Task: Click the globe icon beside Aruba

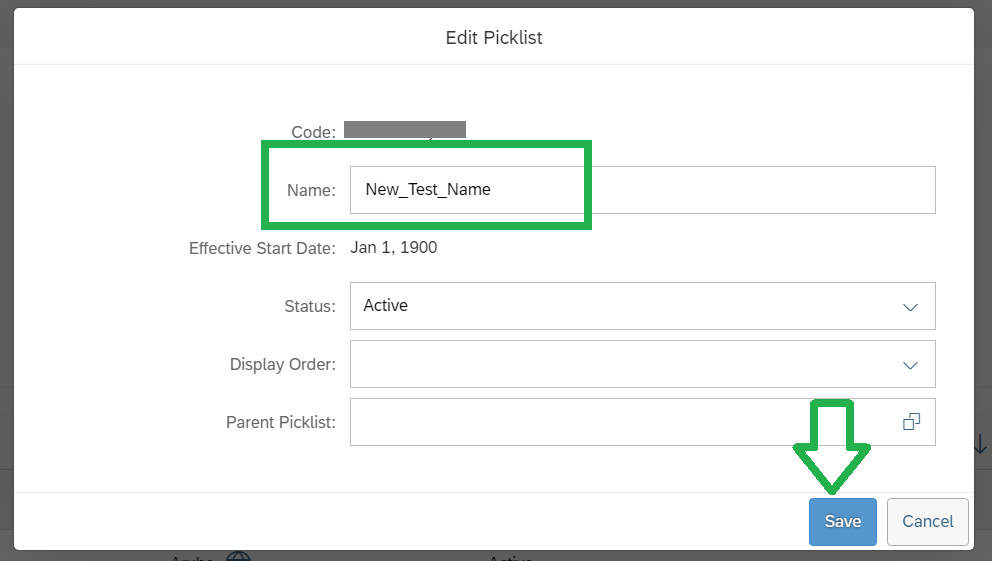Action: [239, 557]
